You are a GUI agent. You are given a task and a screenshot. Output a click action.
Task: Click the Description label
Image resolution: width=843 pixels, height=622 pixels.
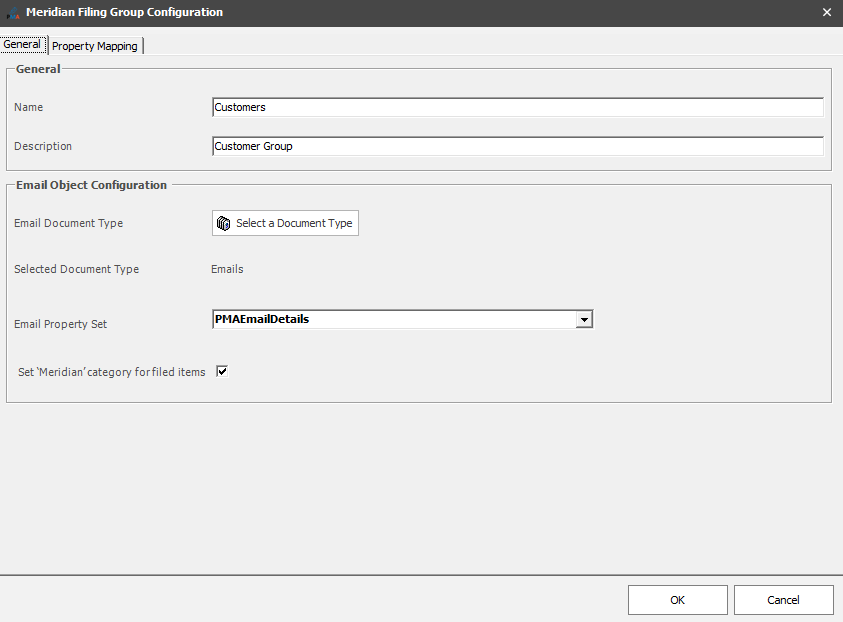point(42,146)
